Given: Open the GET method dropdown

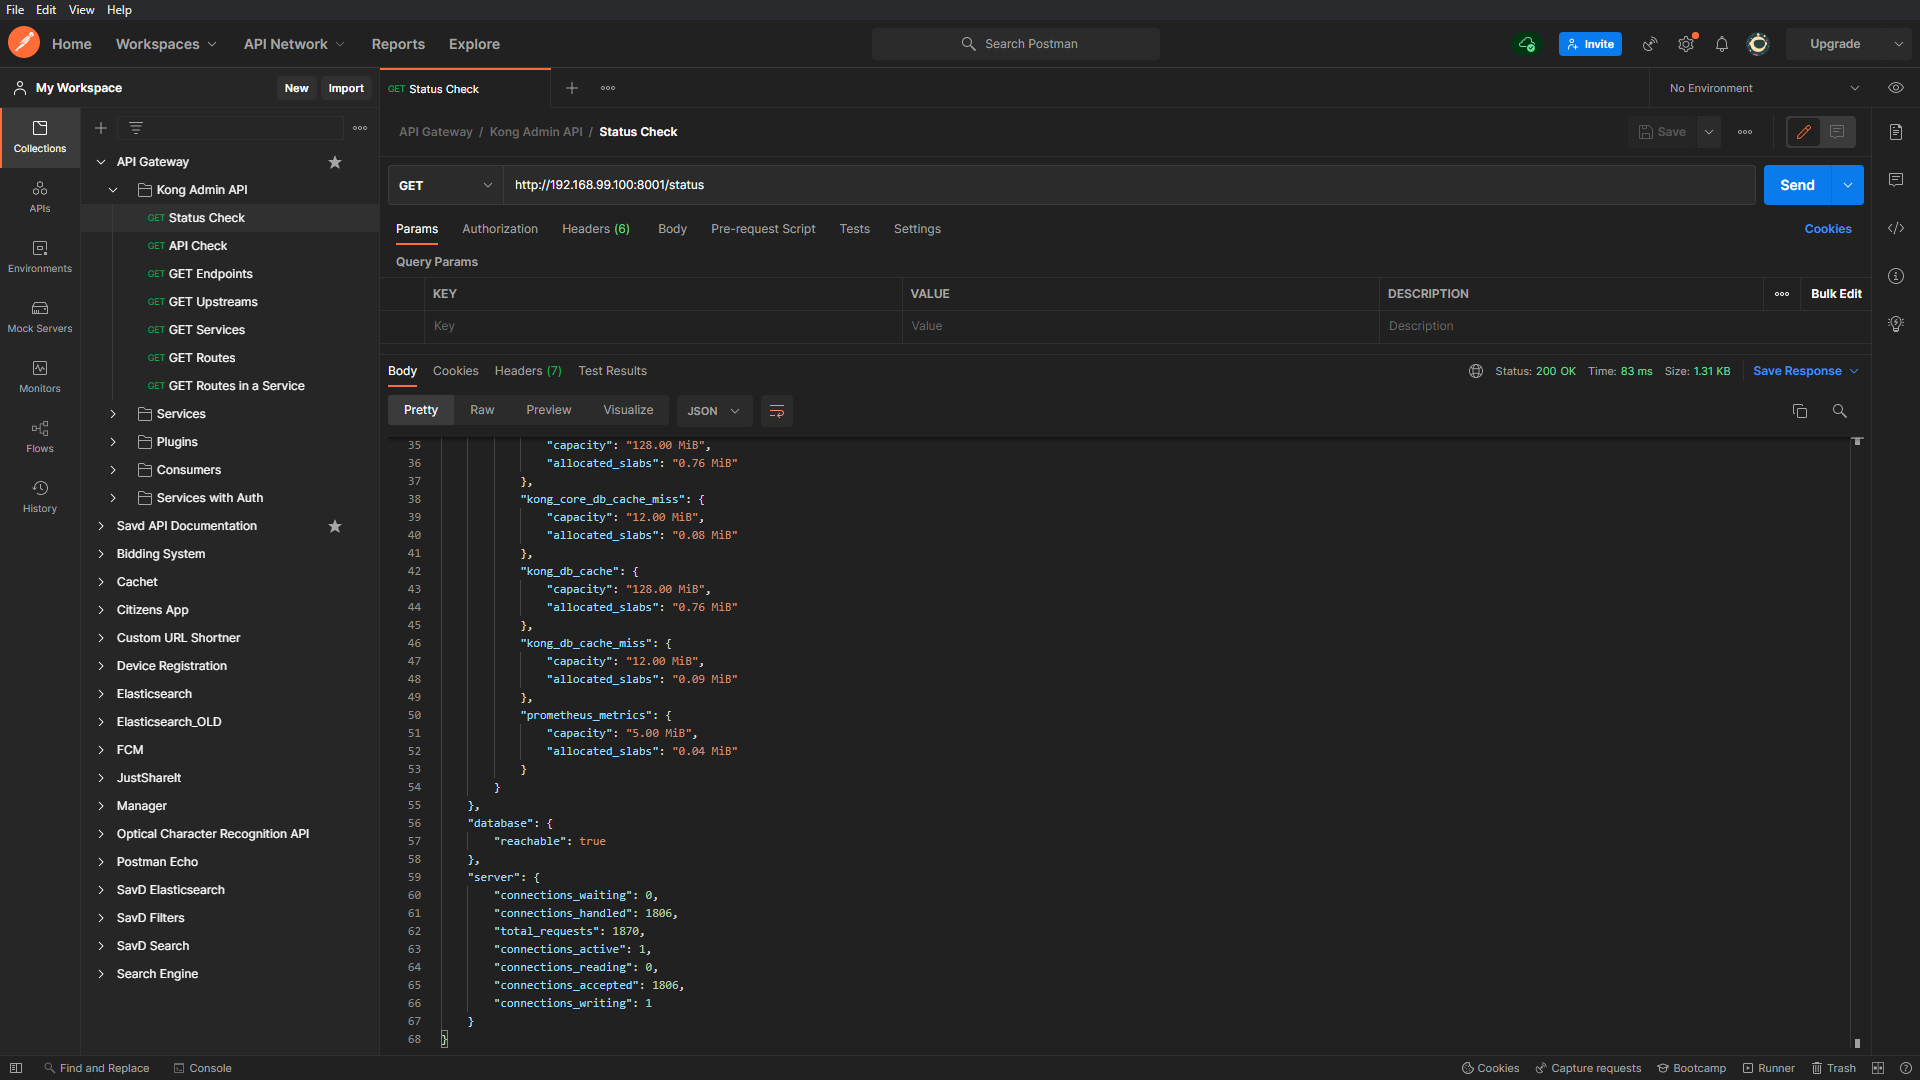Looking at the screenshot, I should pos(445,185).
